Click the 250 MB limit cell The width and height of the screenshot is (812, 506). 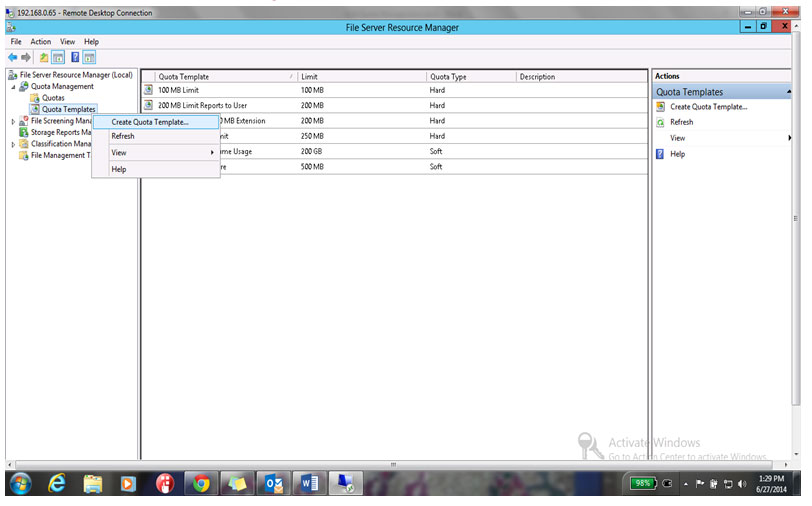(312, 136)
